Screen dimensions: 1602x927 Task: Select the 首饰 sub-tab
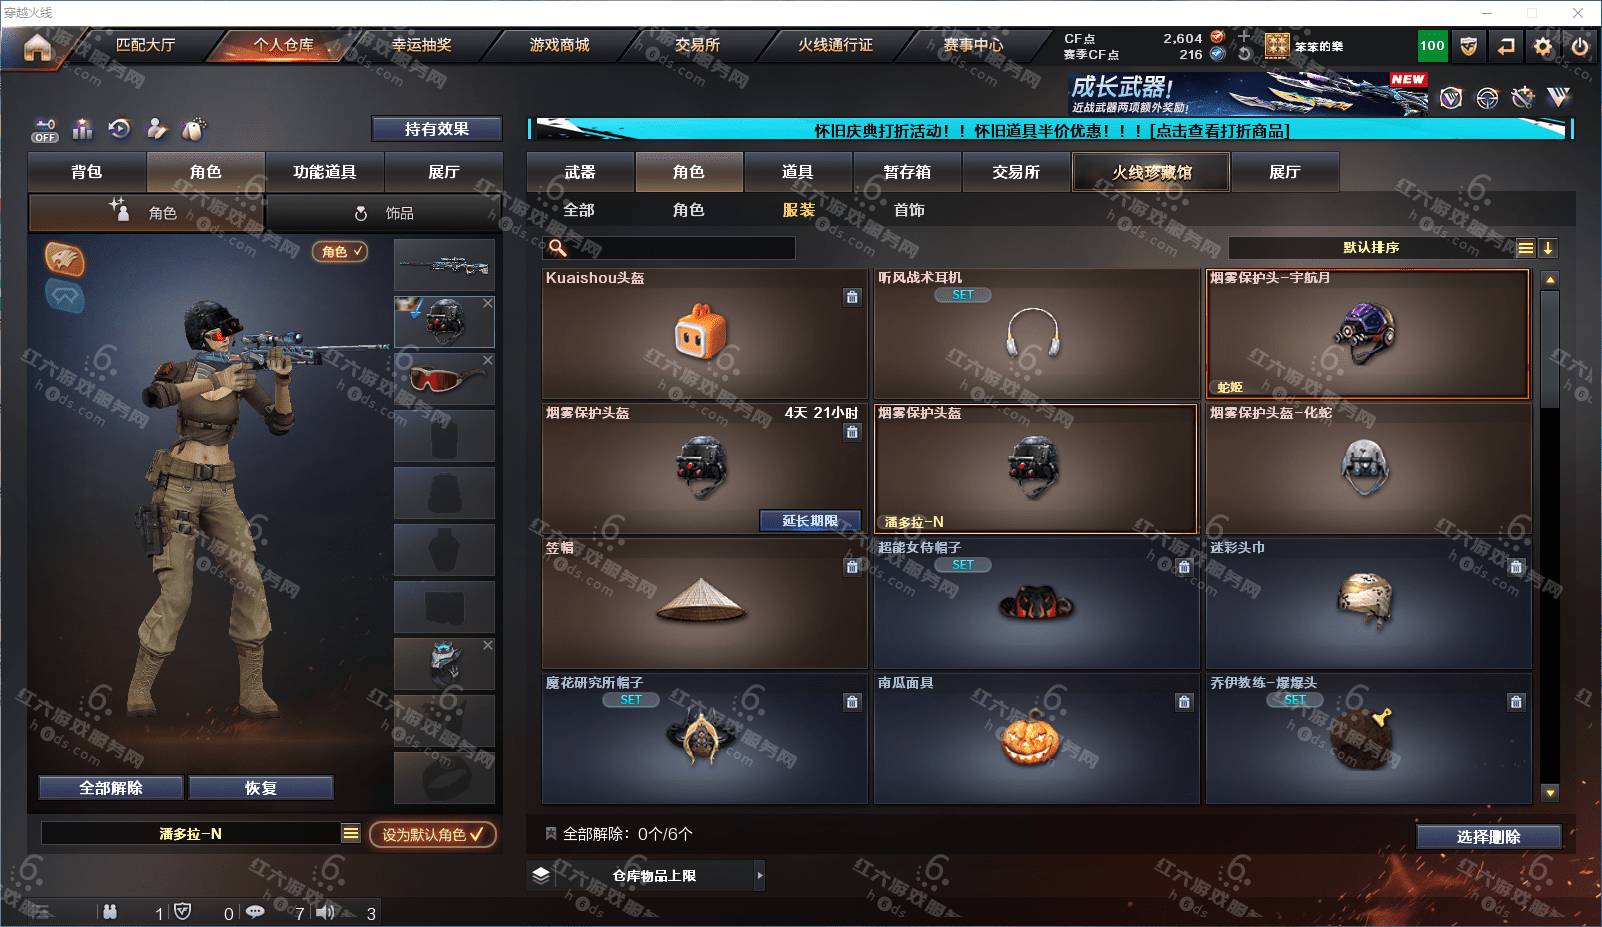(x=909, y=210)
